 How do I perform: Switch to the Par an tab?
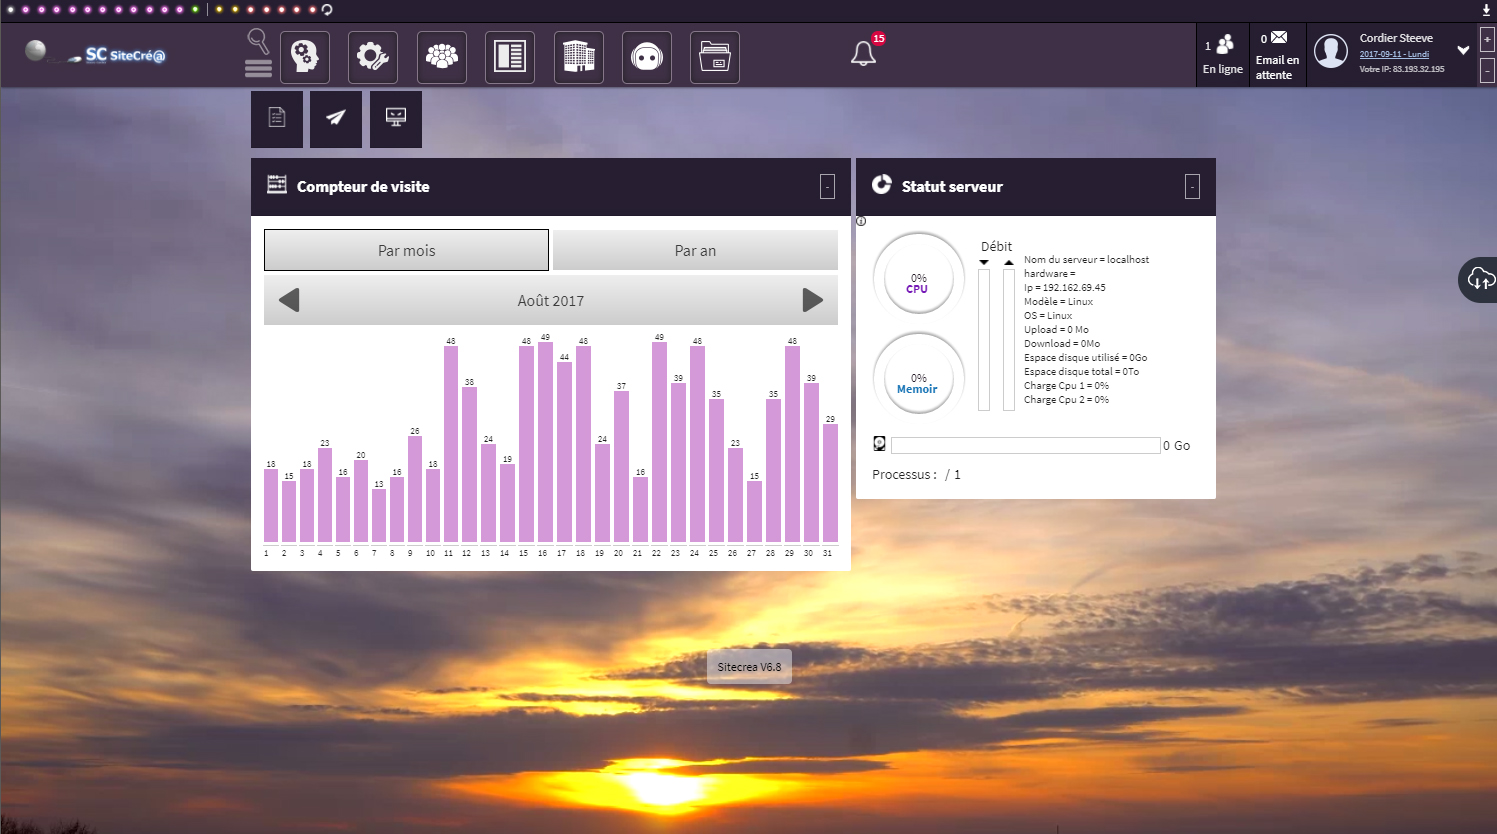695,250
